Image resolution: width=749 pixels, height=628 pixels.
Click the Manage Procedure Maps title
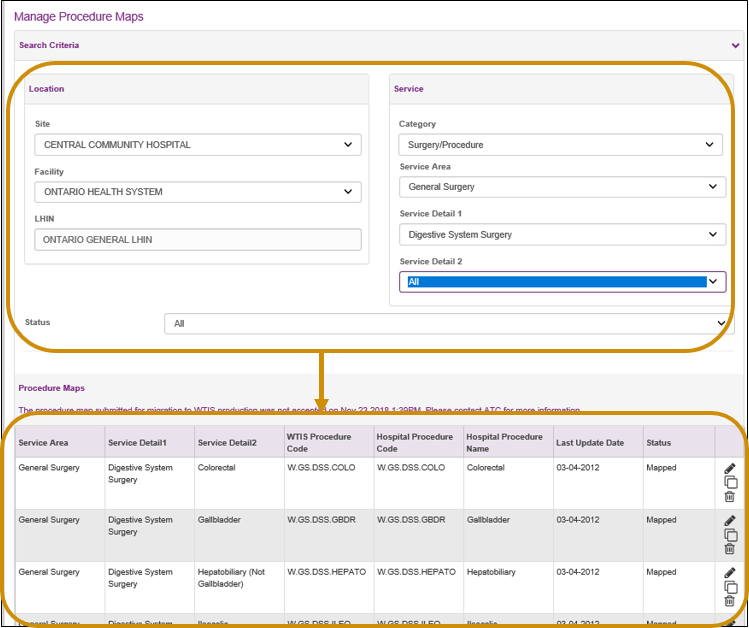pyautogui.click(x=79, y=17)
